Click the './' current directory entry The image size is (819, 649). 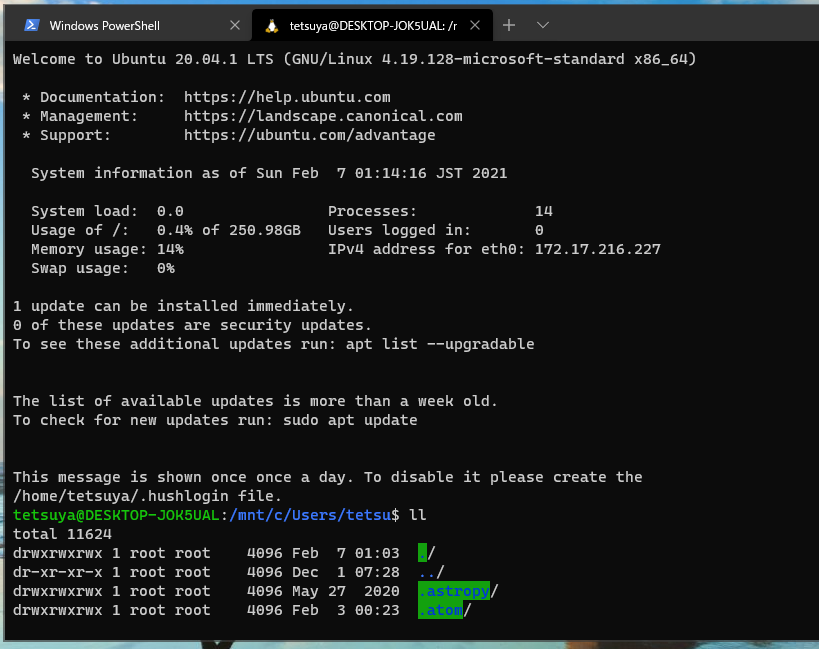pyautogui.click(x=427, y=553)
